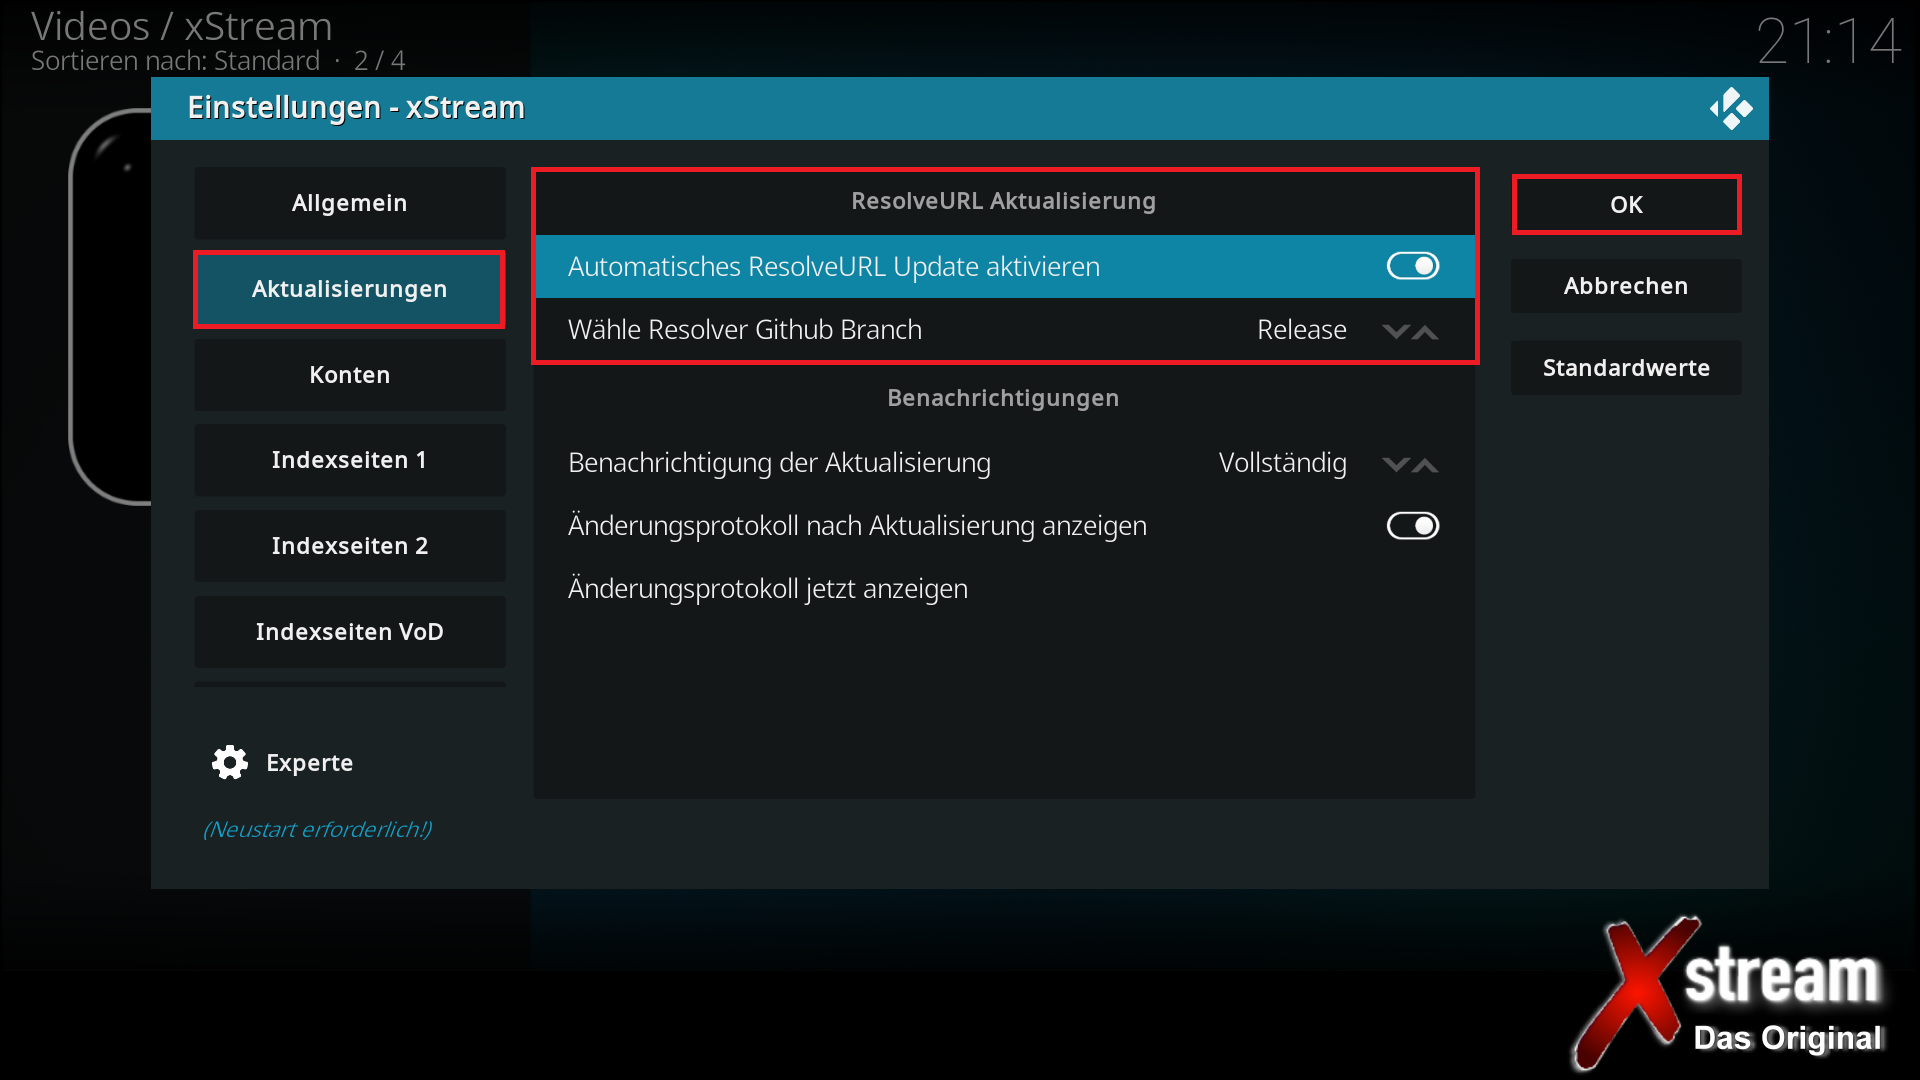This screenshot has width=1920, height=1080.
Task: Switch to the Allgemein category
Action: pyautogui.click(x=349, y=203)
